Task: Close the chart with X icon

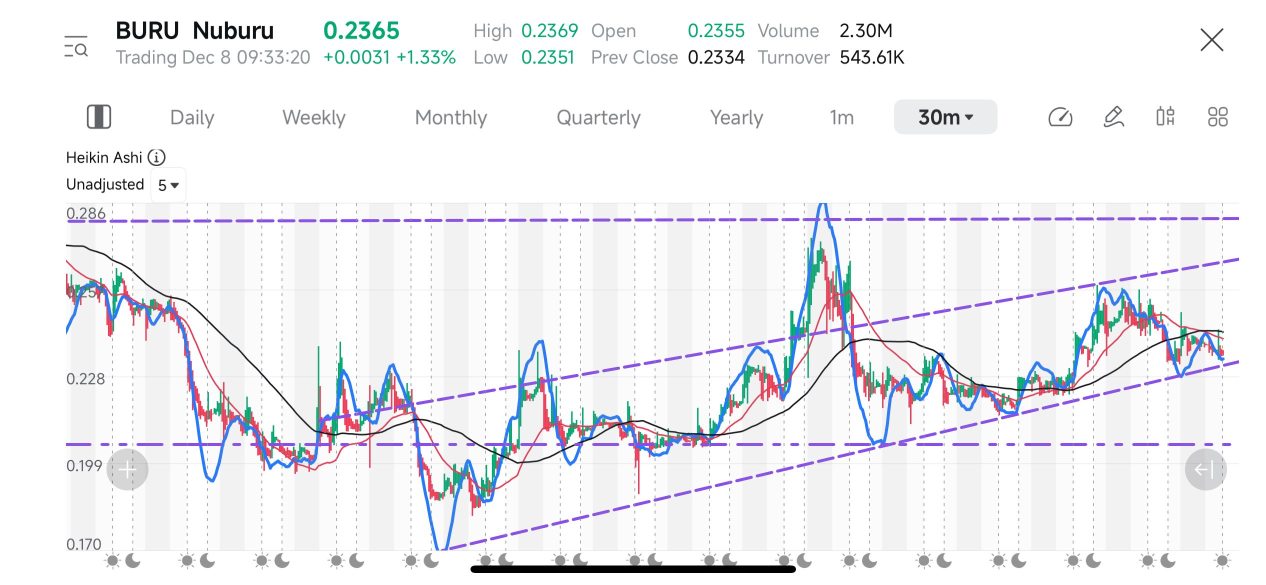Action: click(x=1212, y=40)
